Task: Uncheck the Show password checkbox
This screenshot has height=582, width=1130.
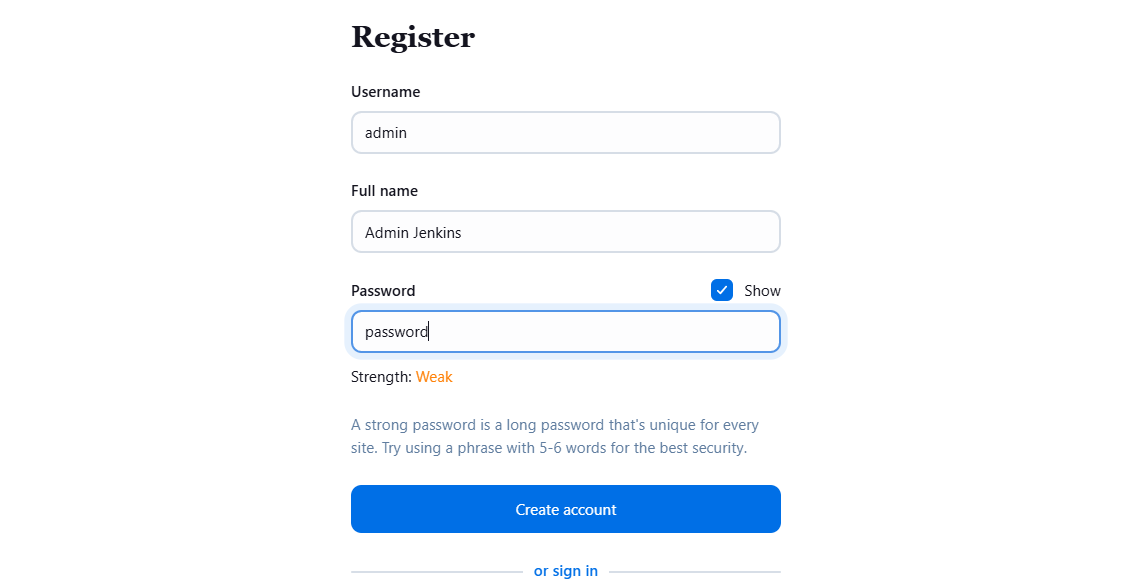Action: point(721,290)
